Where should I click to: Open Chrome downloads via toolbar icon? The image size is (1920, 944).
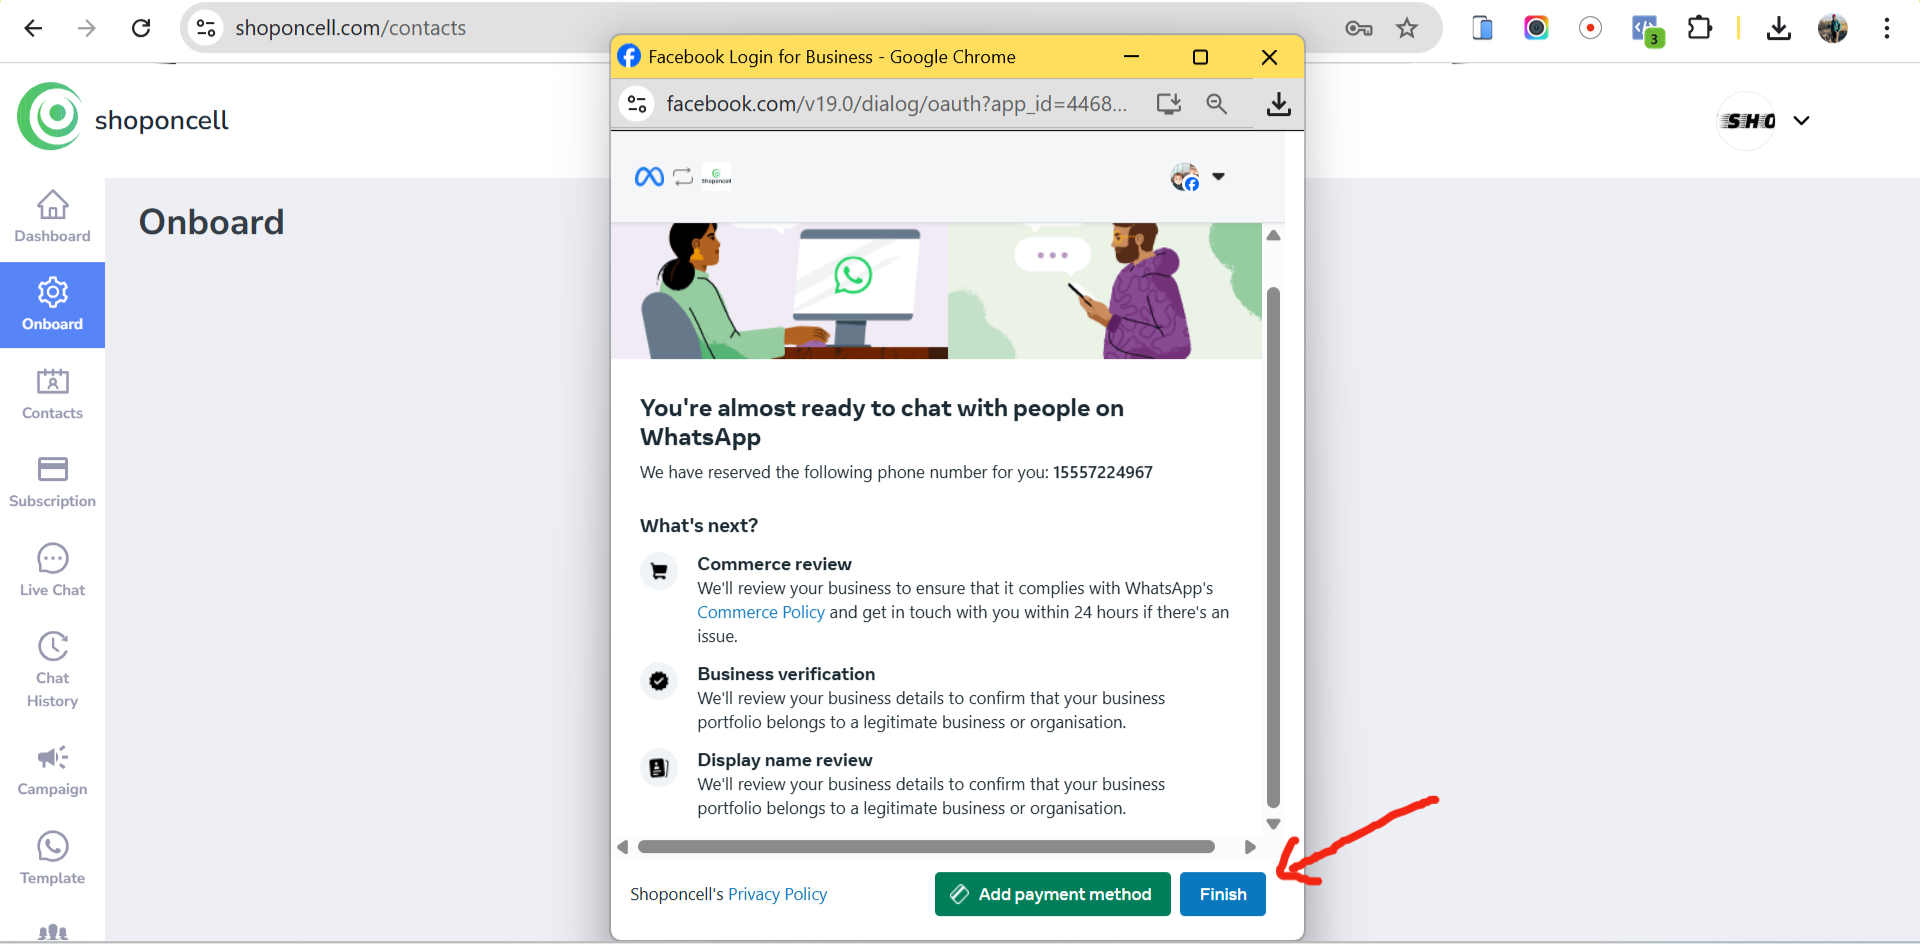(x=1778, y=28)
